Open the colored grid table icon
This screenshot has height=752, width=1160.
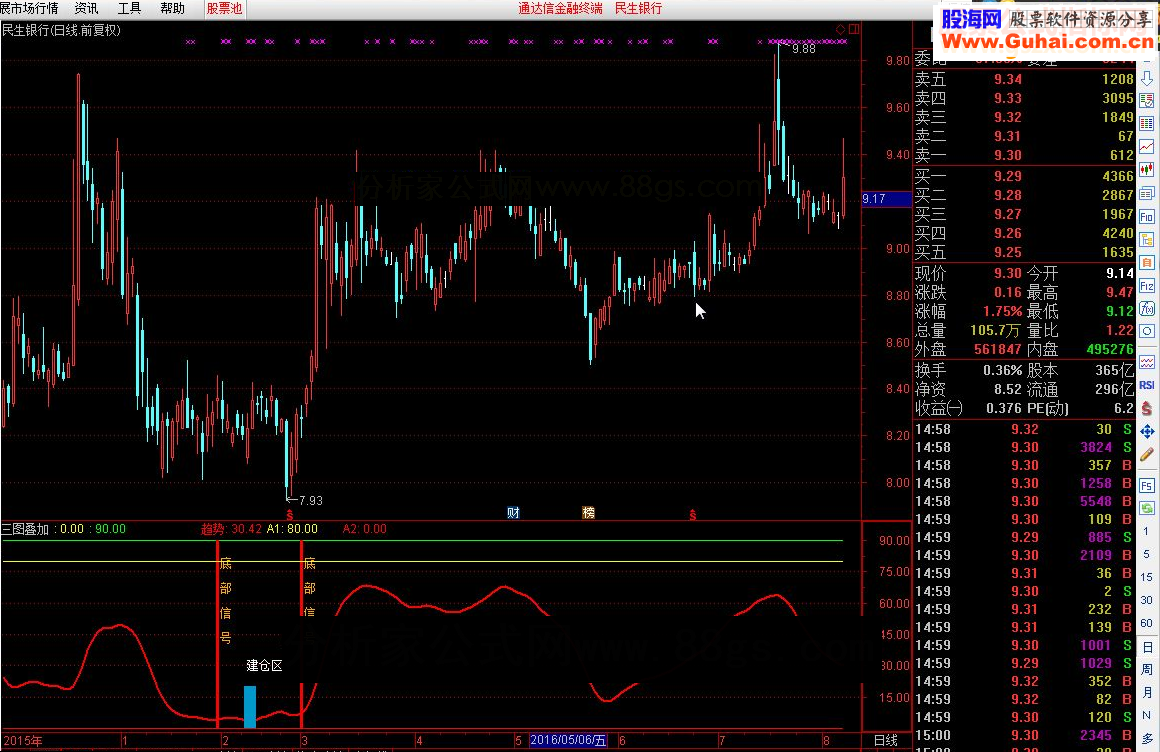1147,124
